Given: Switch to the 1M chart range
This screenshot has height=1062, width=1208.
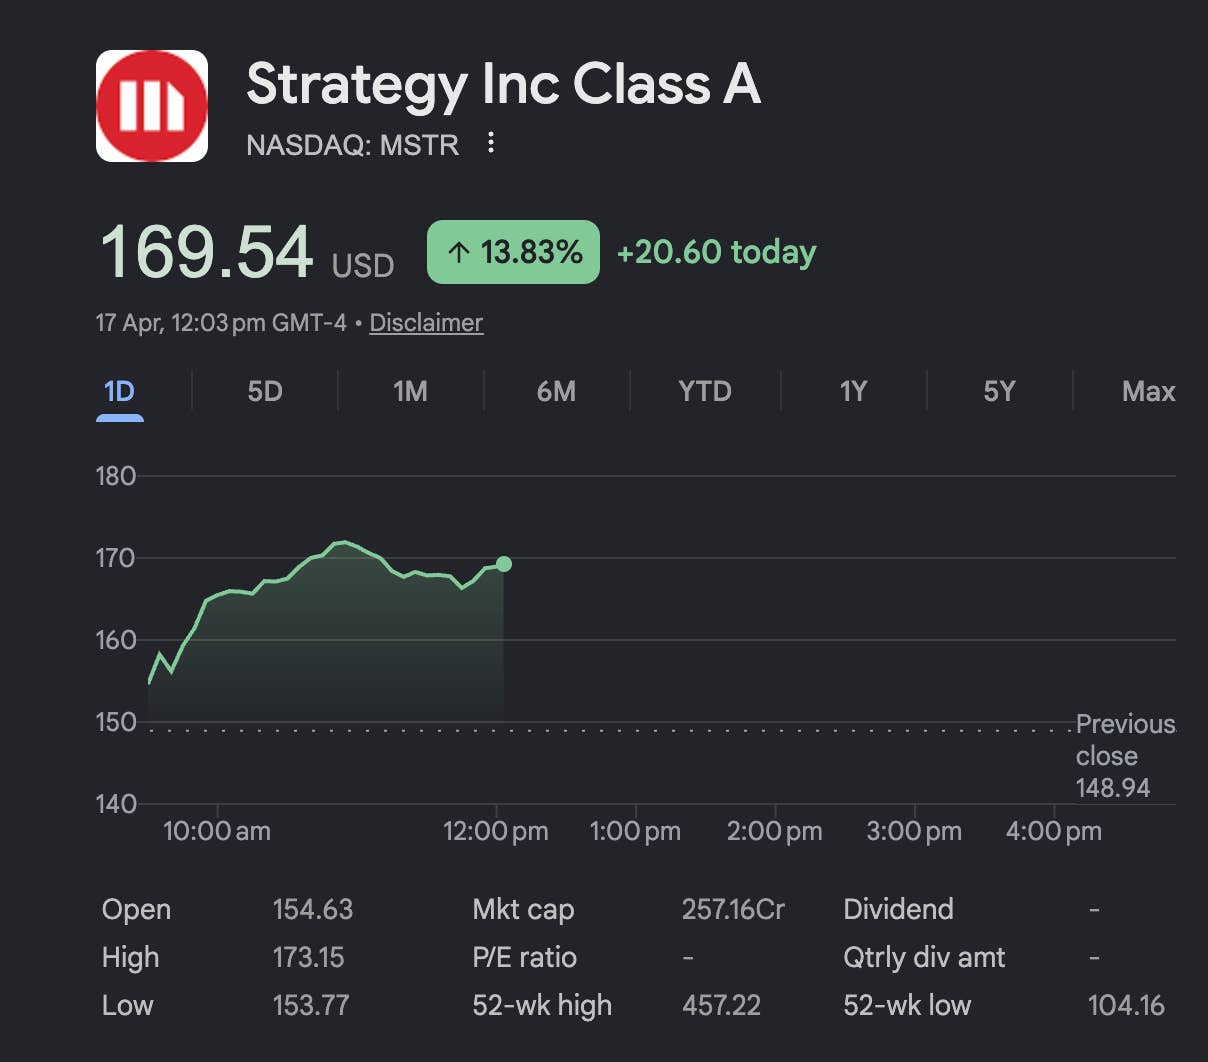Looking at the screenshot, I should (410, 391).
